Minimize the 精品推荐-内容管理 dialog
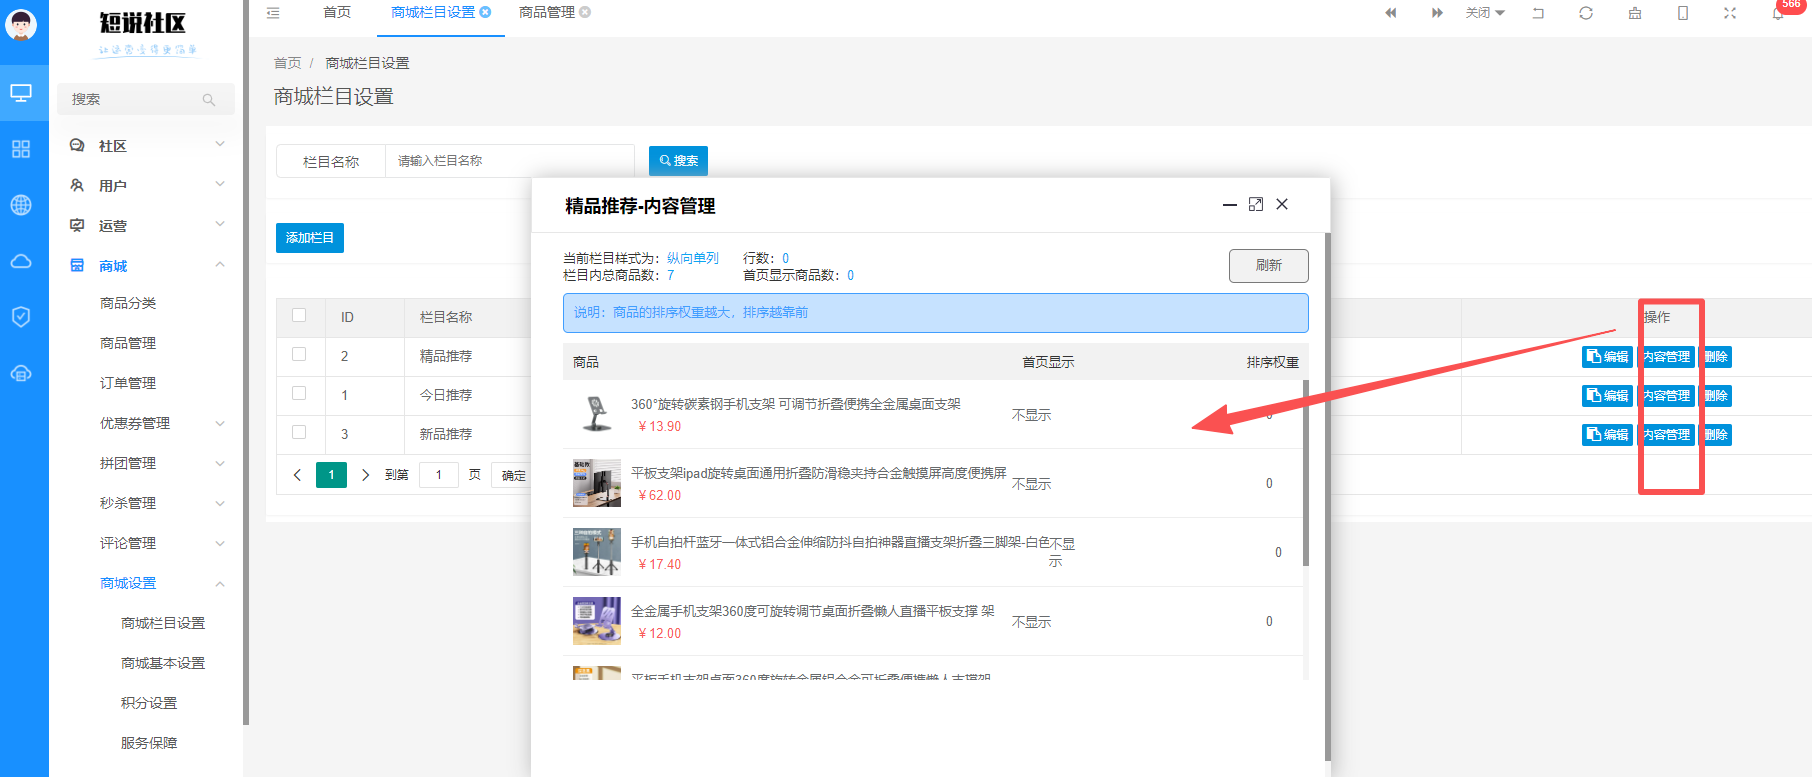The height and width of the screenshot is (777, 1812). (x=1230, y=205)
